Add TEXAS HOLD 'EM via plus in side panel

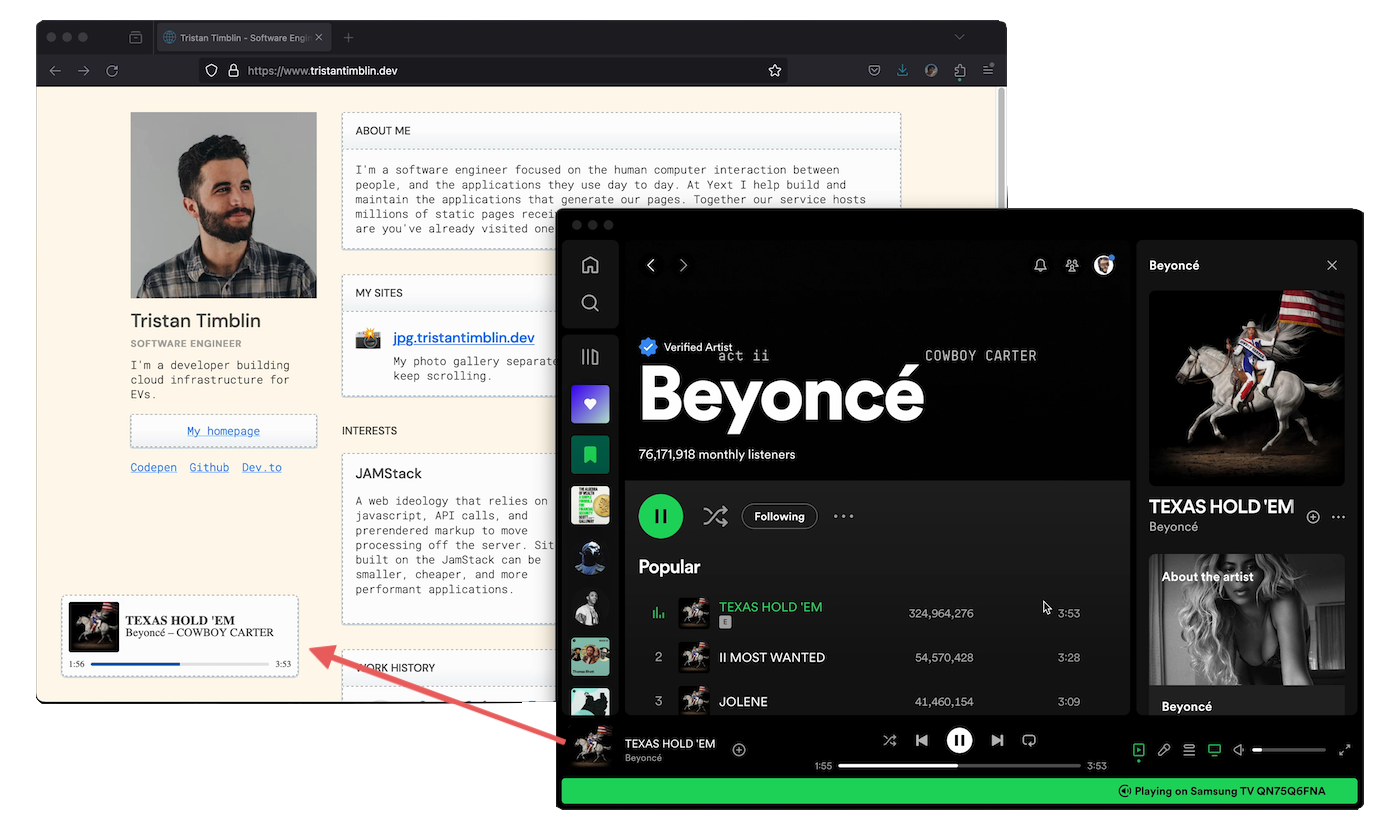click(1313, 517)
